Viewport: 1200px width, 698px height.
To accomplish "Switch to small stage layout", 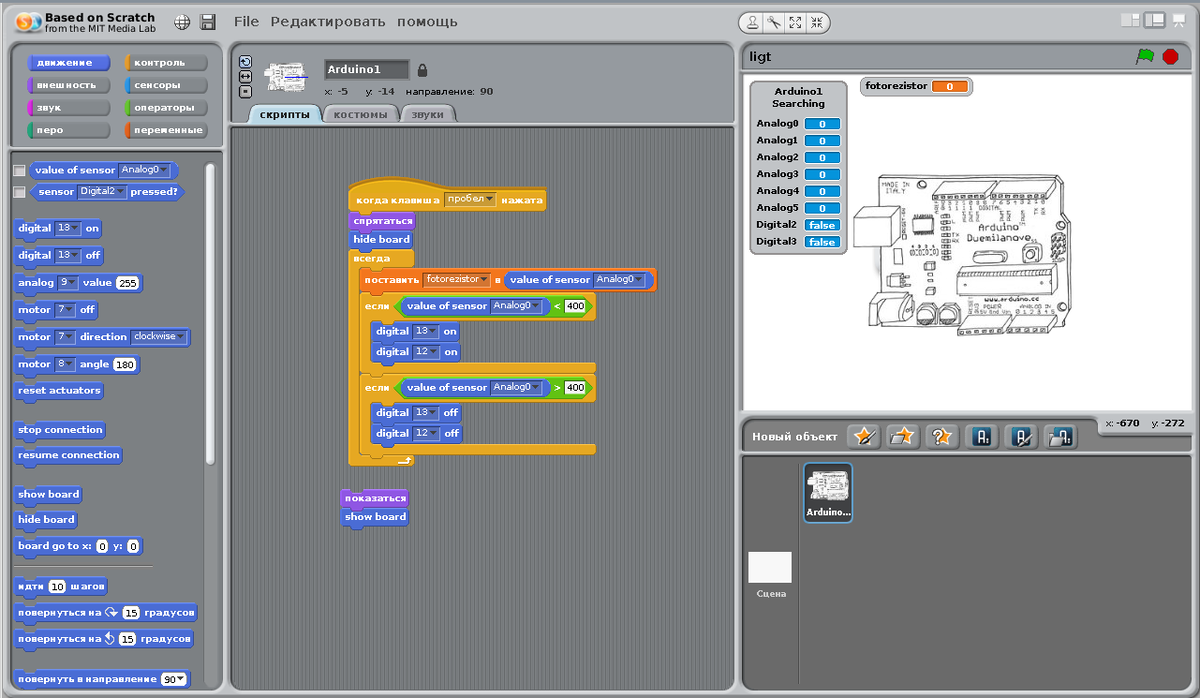I will coord(1130,19).
